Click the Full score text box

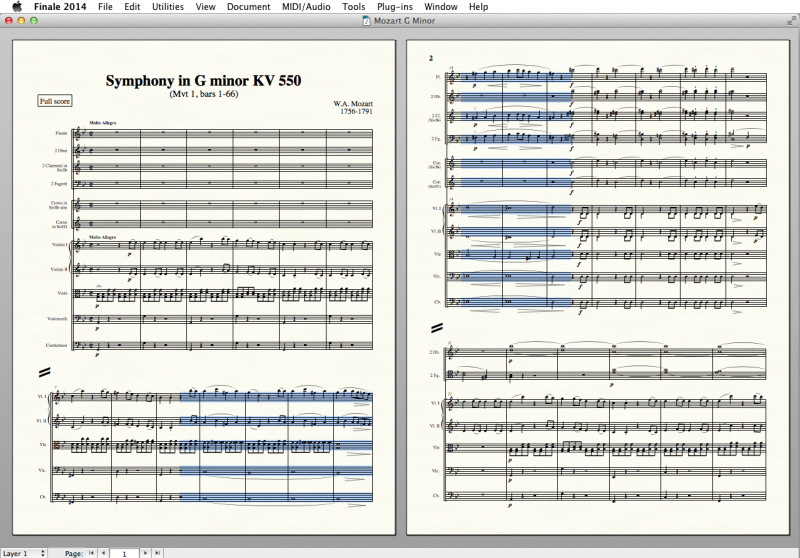click(x=55, y=101)
